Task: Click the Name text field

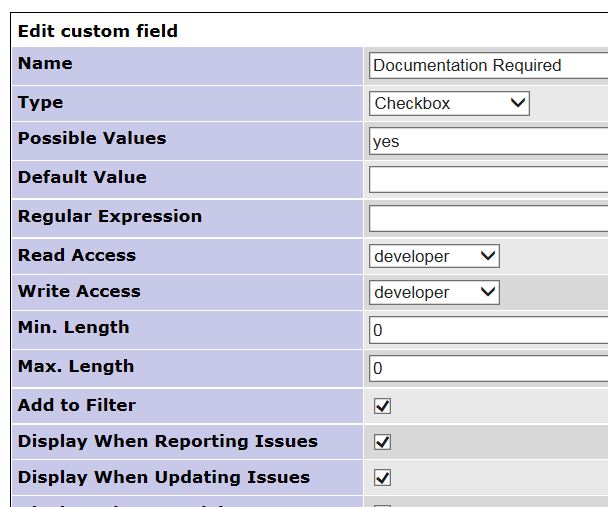Action: (x=488, y=65)
